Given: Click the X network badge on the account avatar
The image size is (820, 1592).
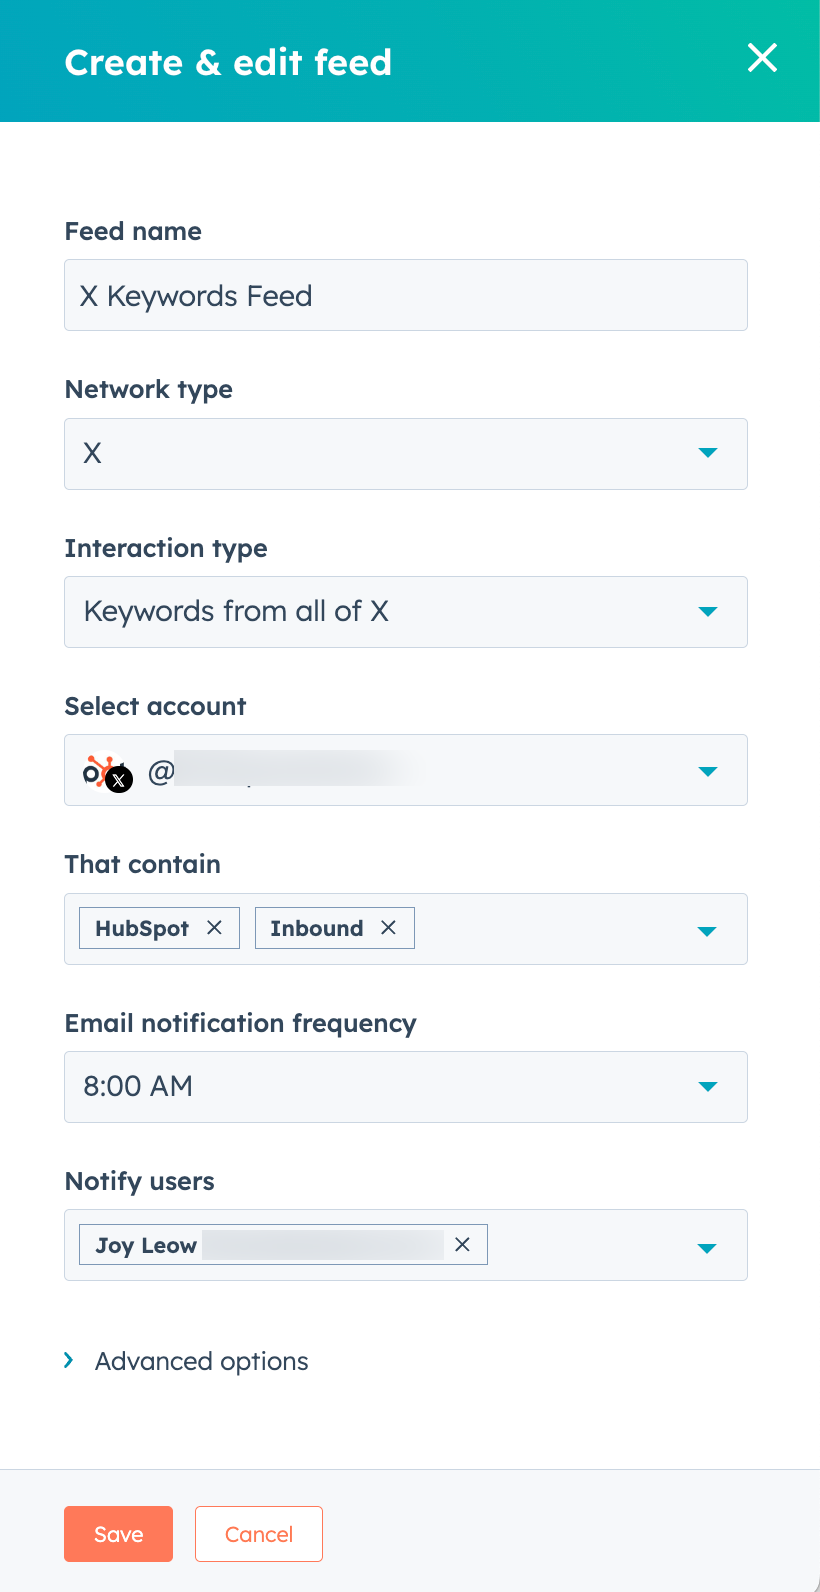Looking at the screenshot, I should point(119,781).
